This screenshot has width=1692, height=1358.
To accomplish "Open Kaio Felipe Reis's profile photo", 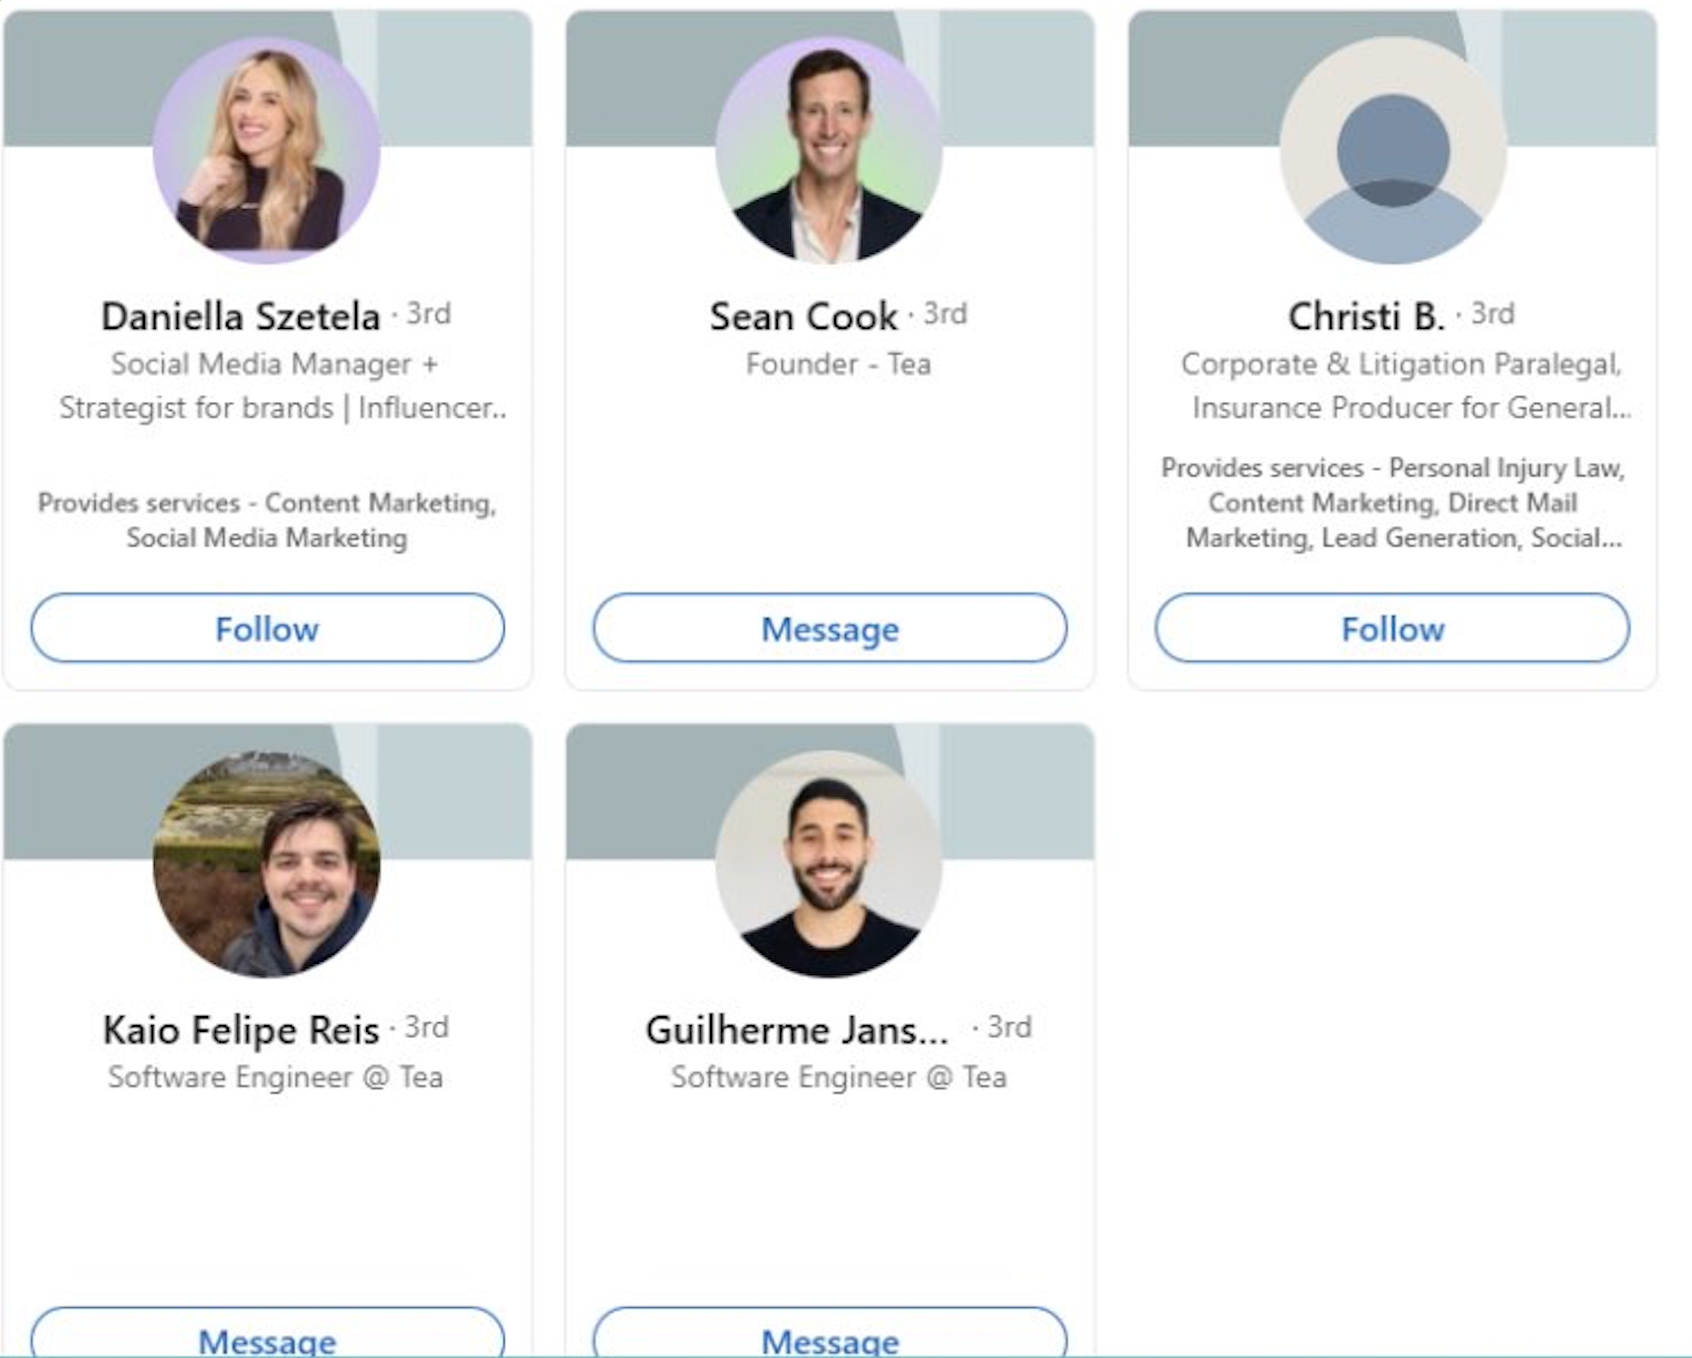I will pos(266,863).
